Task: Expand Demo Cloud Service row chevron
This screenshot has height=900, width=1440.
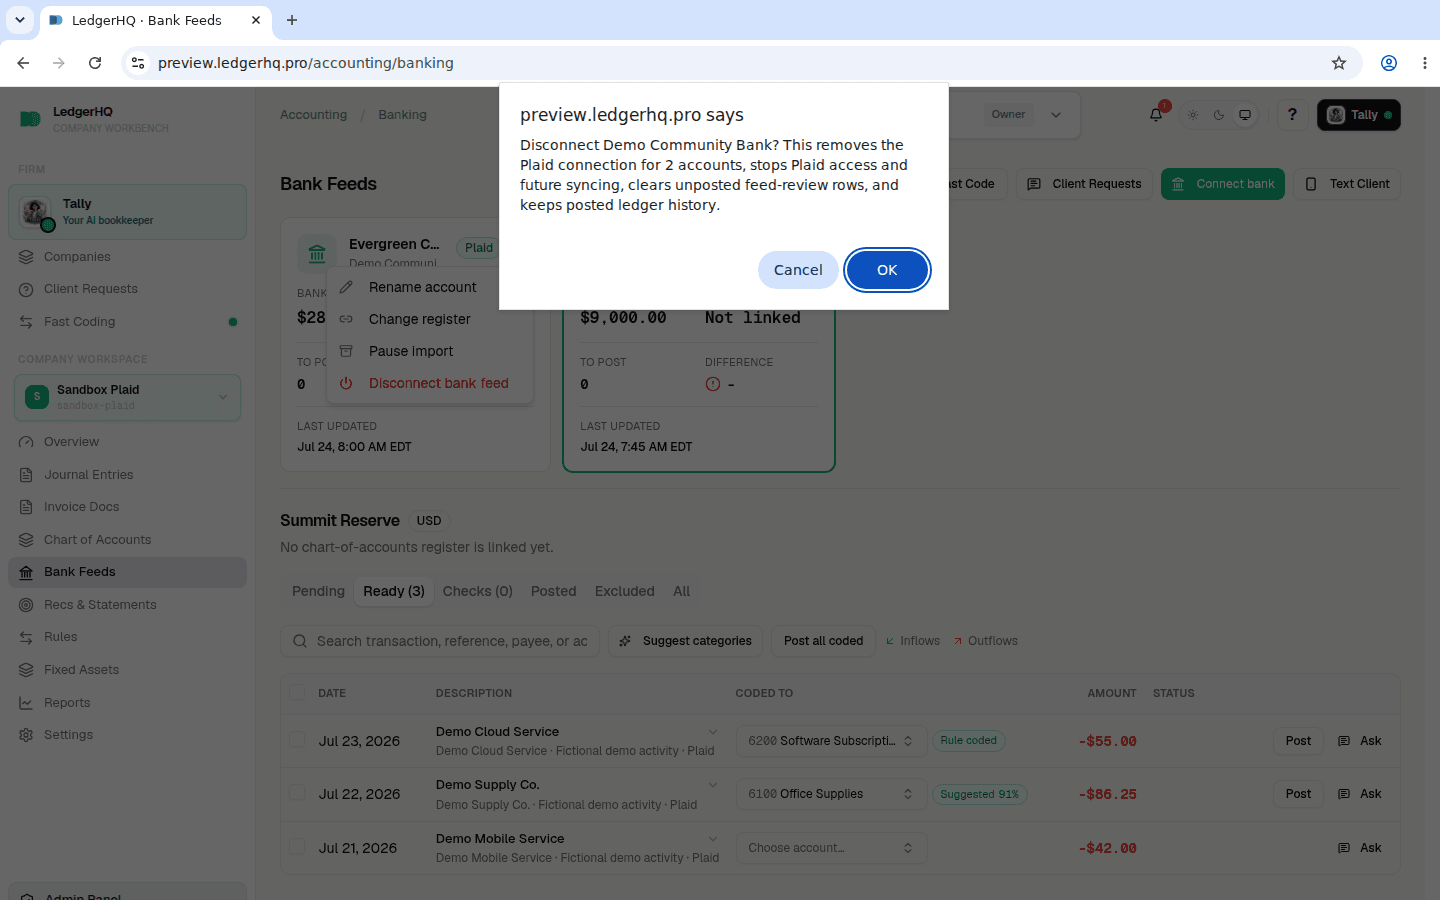Action: (713, 732)
